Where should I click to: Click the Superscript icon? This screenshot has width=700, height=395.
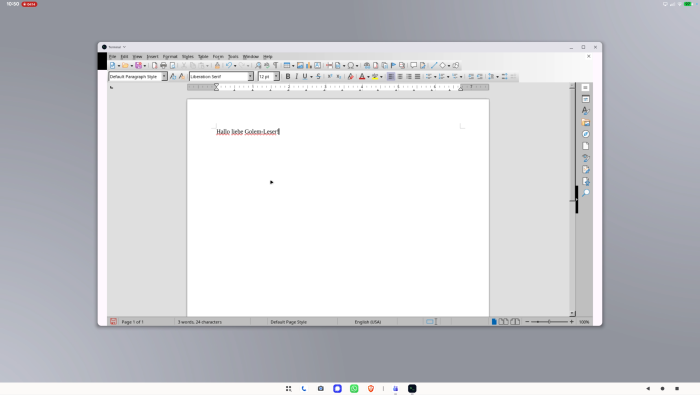pyautogui.click(x=330, y=77)
